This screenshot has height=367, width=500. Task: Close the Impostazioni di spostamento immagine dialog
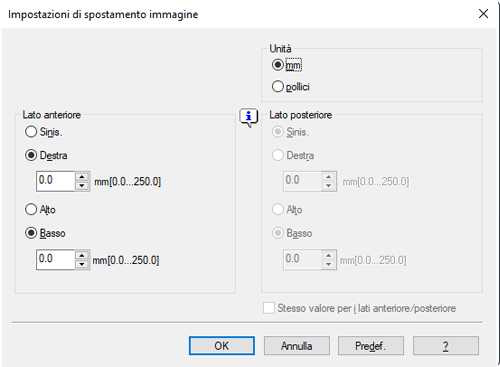pyautogui.click(x=483, y=14)
